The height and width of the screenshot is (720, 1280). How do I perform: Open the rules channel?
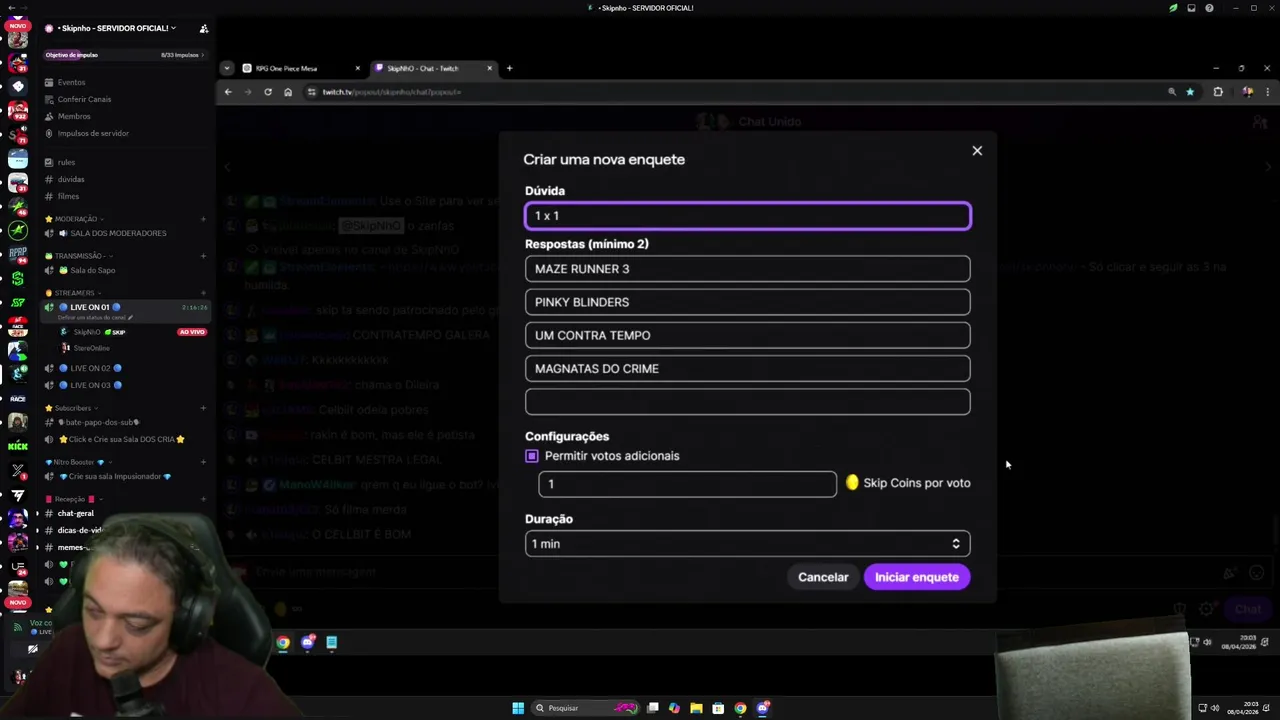tap(66, 162)
